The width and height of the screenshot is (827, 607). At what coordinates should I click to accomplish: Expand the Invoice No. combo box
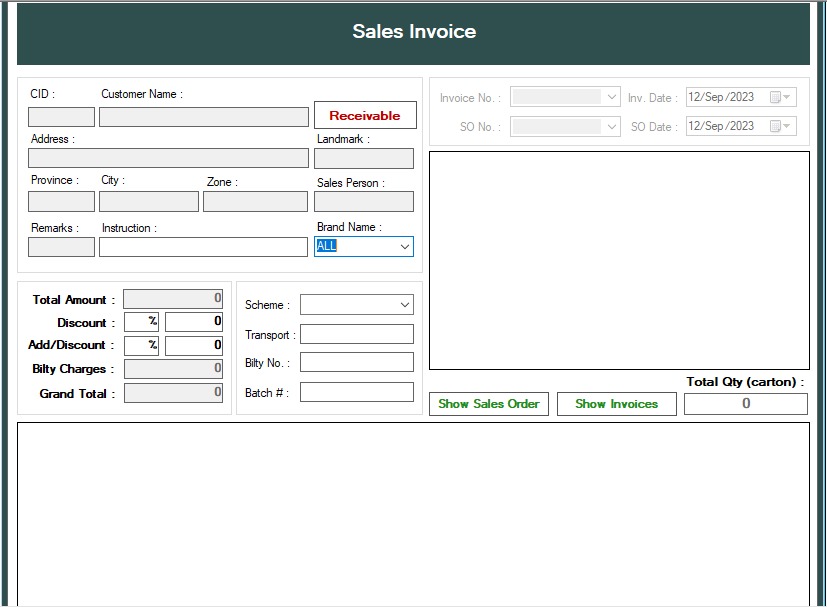(x=612, y=97)
